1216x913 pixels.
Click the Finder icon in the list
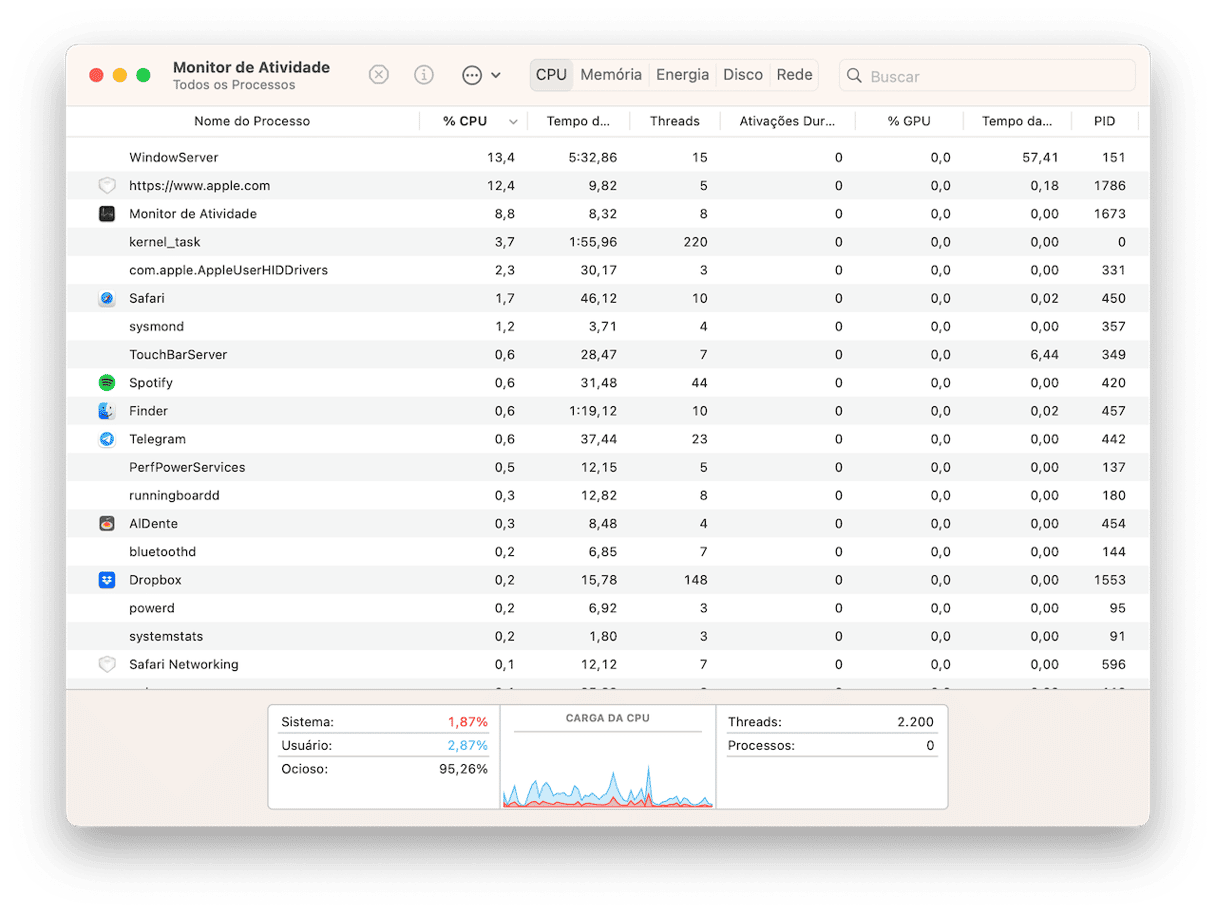(107, 411)
